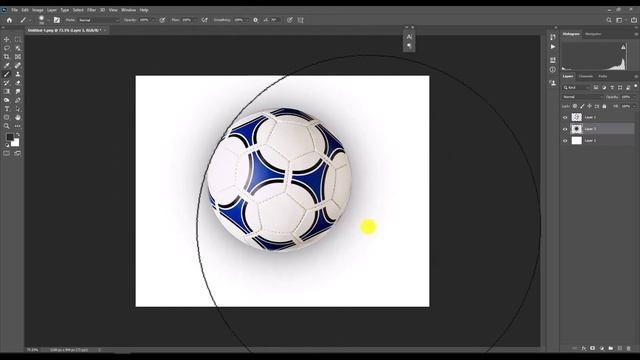
Task: Lock all layer attributes padlock
Action: click(x=604, y=106)
